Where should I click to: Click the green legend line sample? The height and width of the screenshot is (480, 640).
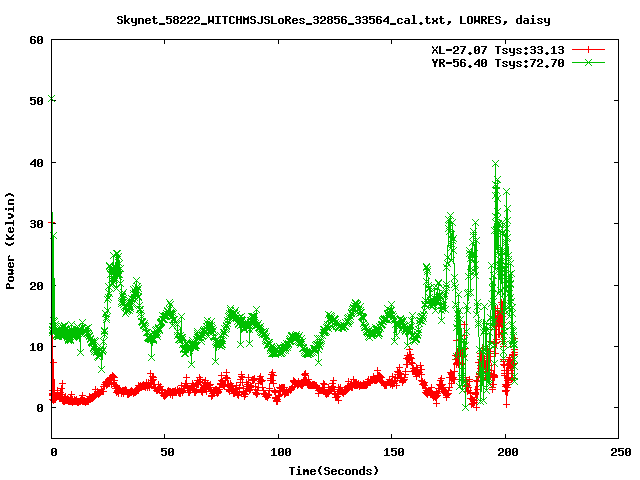[588, 62]
